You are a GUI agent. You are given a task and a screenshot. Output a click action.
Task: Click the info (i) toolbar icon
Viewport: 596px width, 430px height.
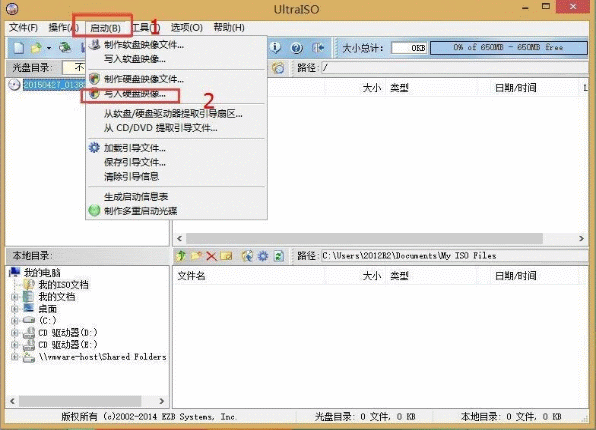(x=276, y=48)
